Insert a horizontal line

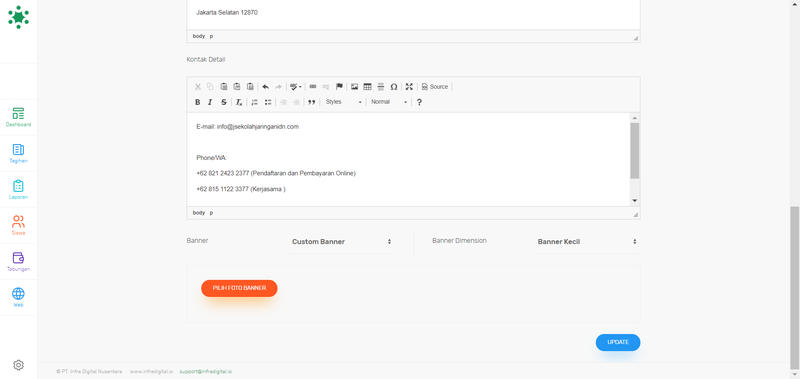[x=381, y=87]
